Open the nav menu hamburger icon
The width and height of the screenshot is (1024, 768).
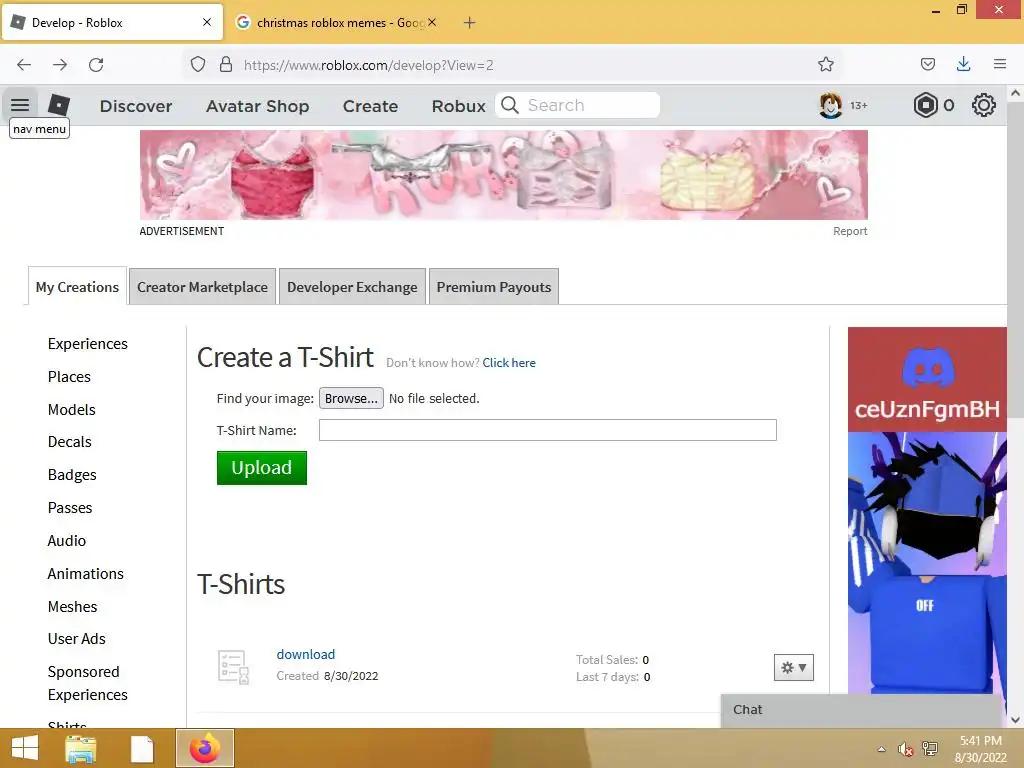click(x=20, y=104)
